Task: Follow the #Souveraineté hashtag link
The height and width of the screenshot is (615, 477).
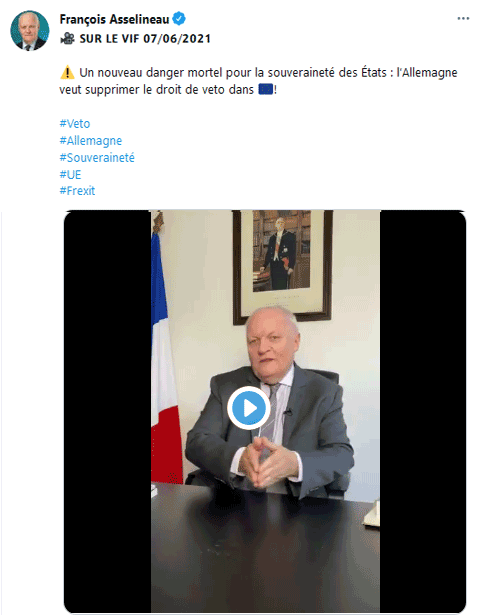Action: coord(97,157)
